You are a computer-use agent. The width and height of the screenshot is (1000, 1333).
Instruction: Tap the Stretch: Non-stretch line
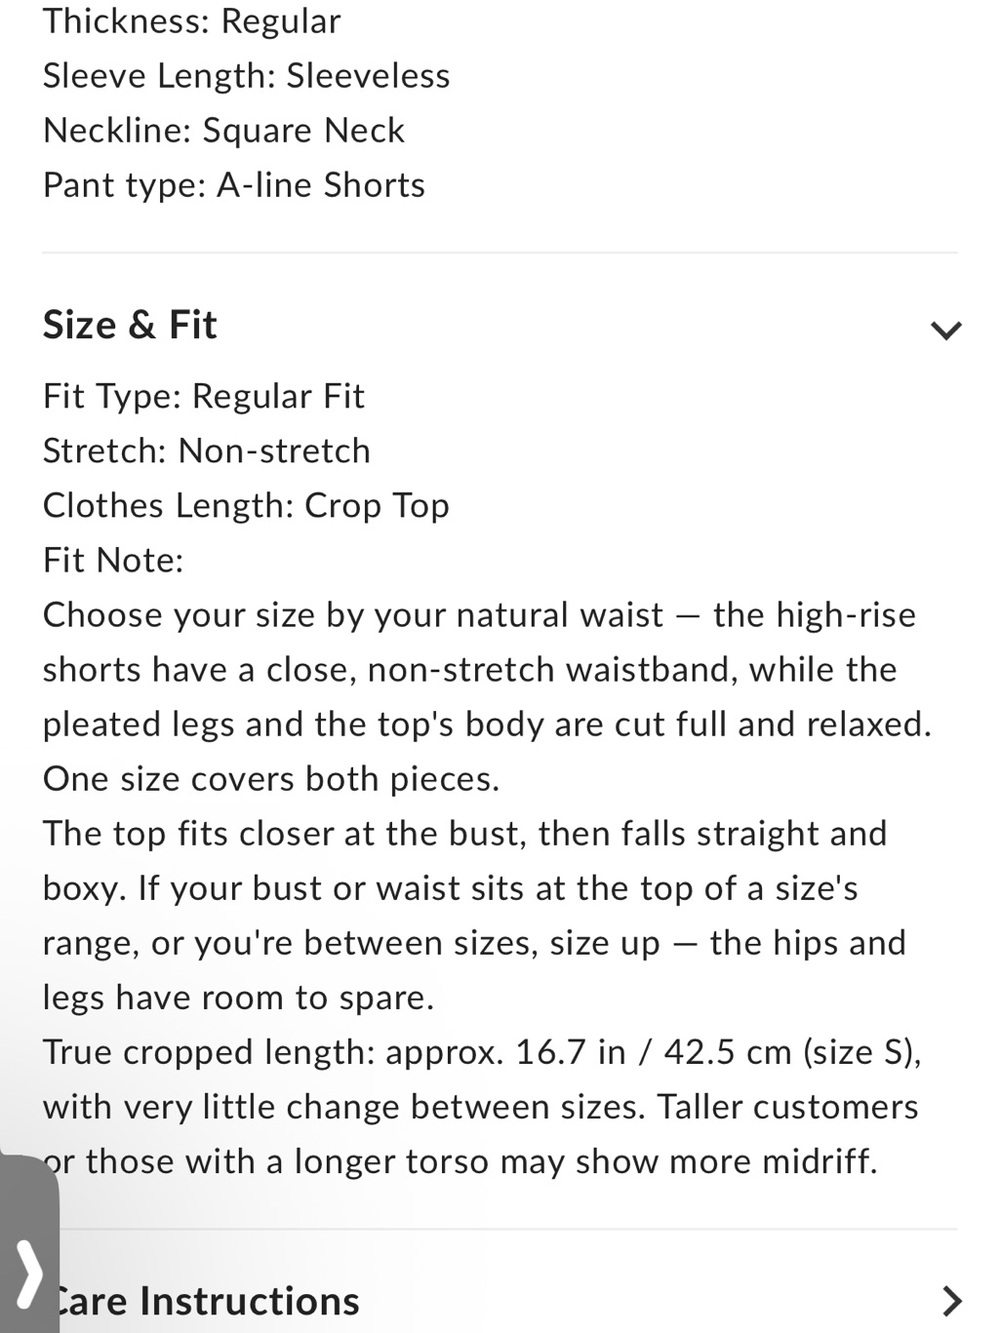tap(206, 451)
